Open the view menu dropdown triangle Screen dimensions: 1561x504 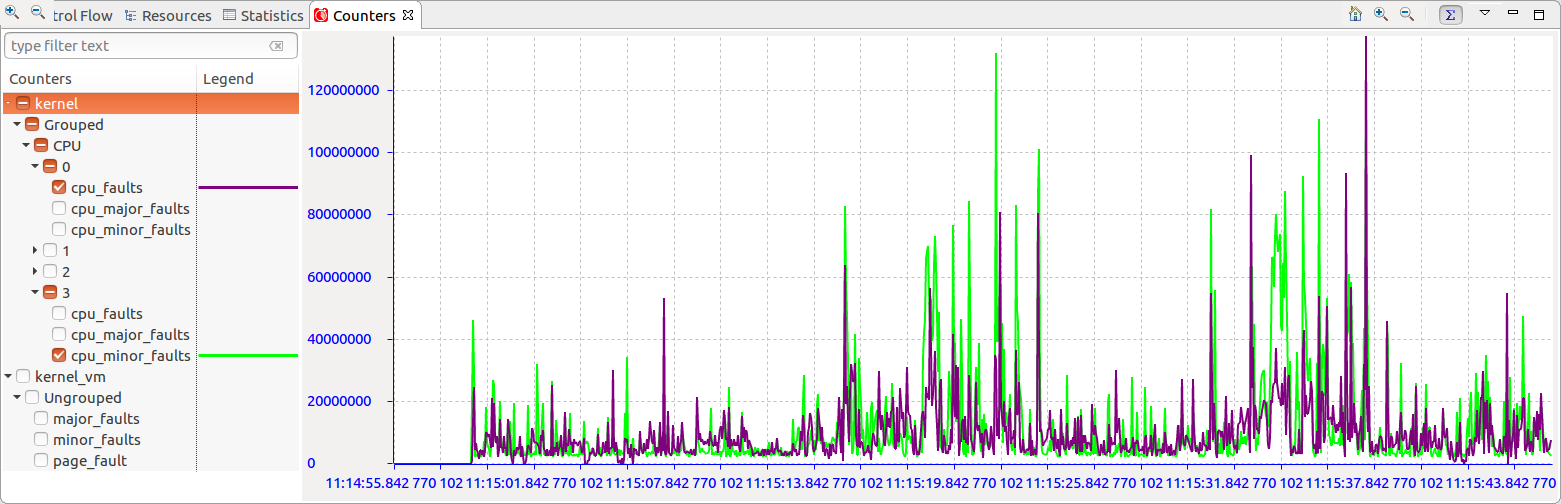pyautogui.click(x=1485, y=14)
